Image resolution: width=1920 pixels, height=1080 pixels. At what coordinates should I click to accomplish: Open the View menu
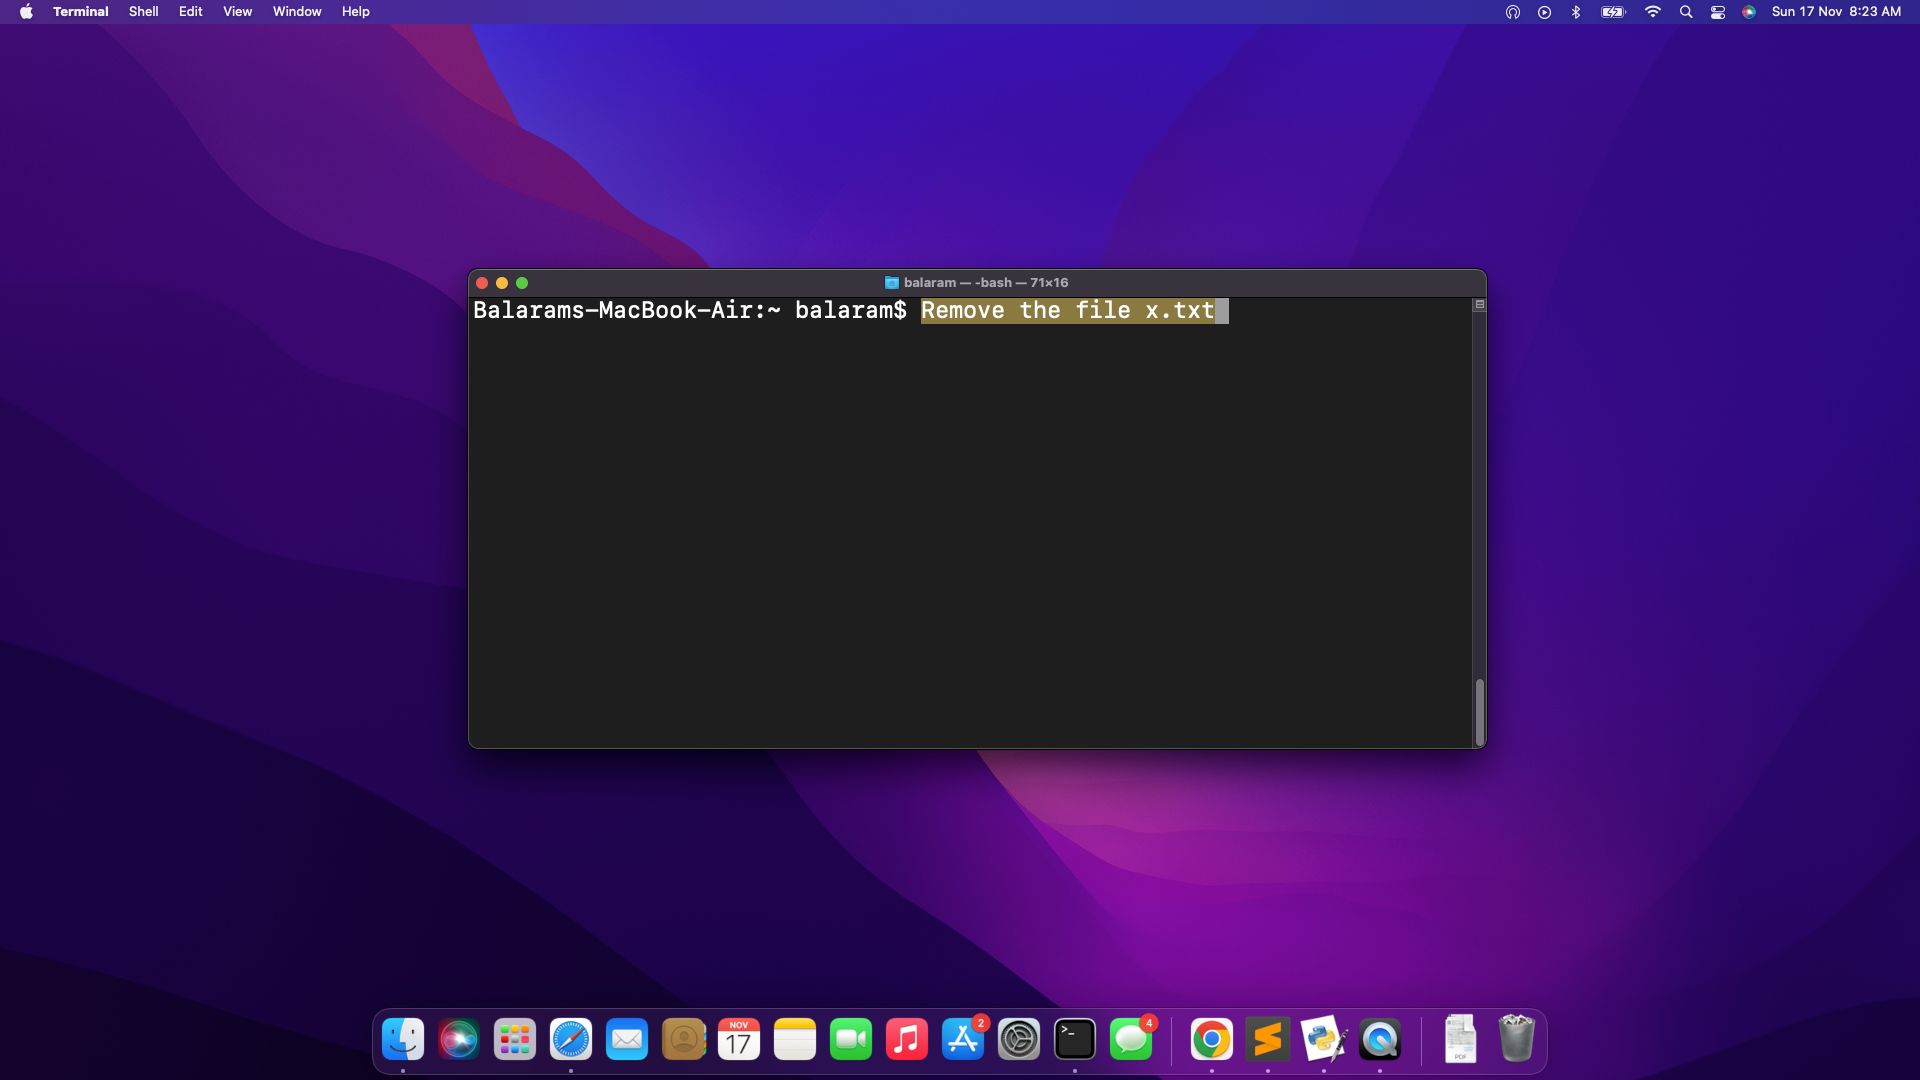tap(237, 12)
